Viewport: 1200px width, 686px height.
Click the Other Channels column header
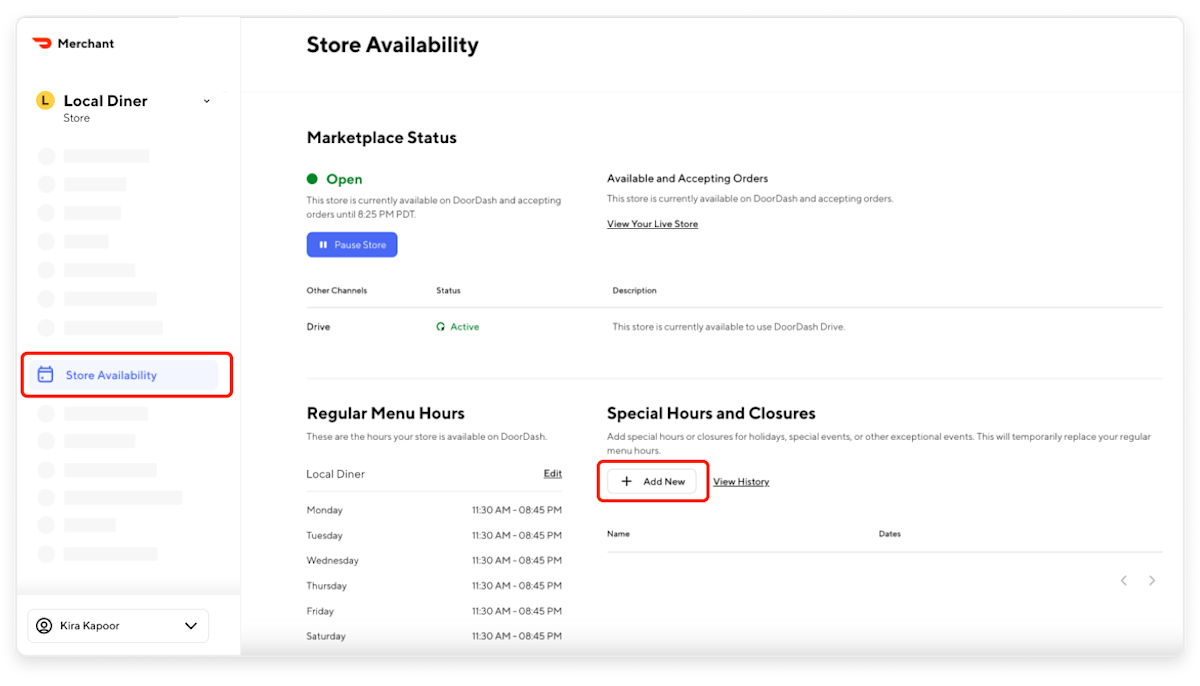tap(337, 291)
